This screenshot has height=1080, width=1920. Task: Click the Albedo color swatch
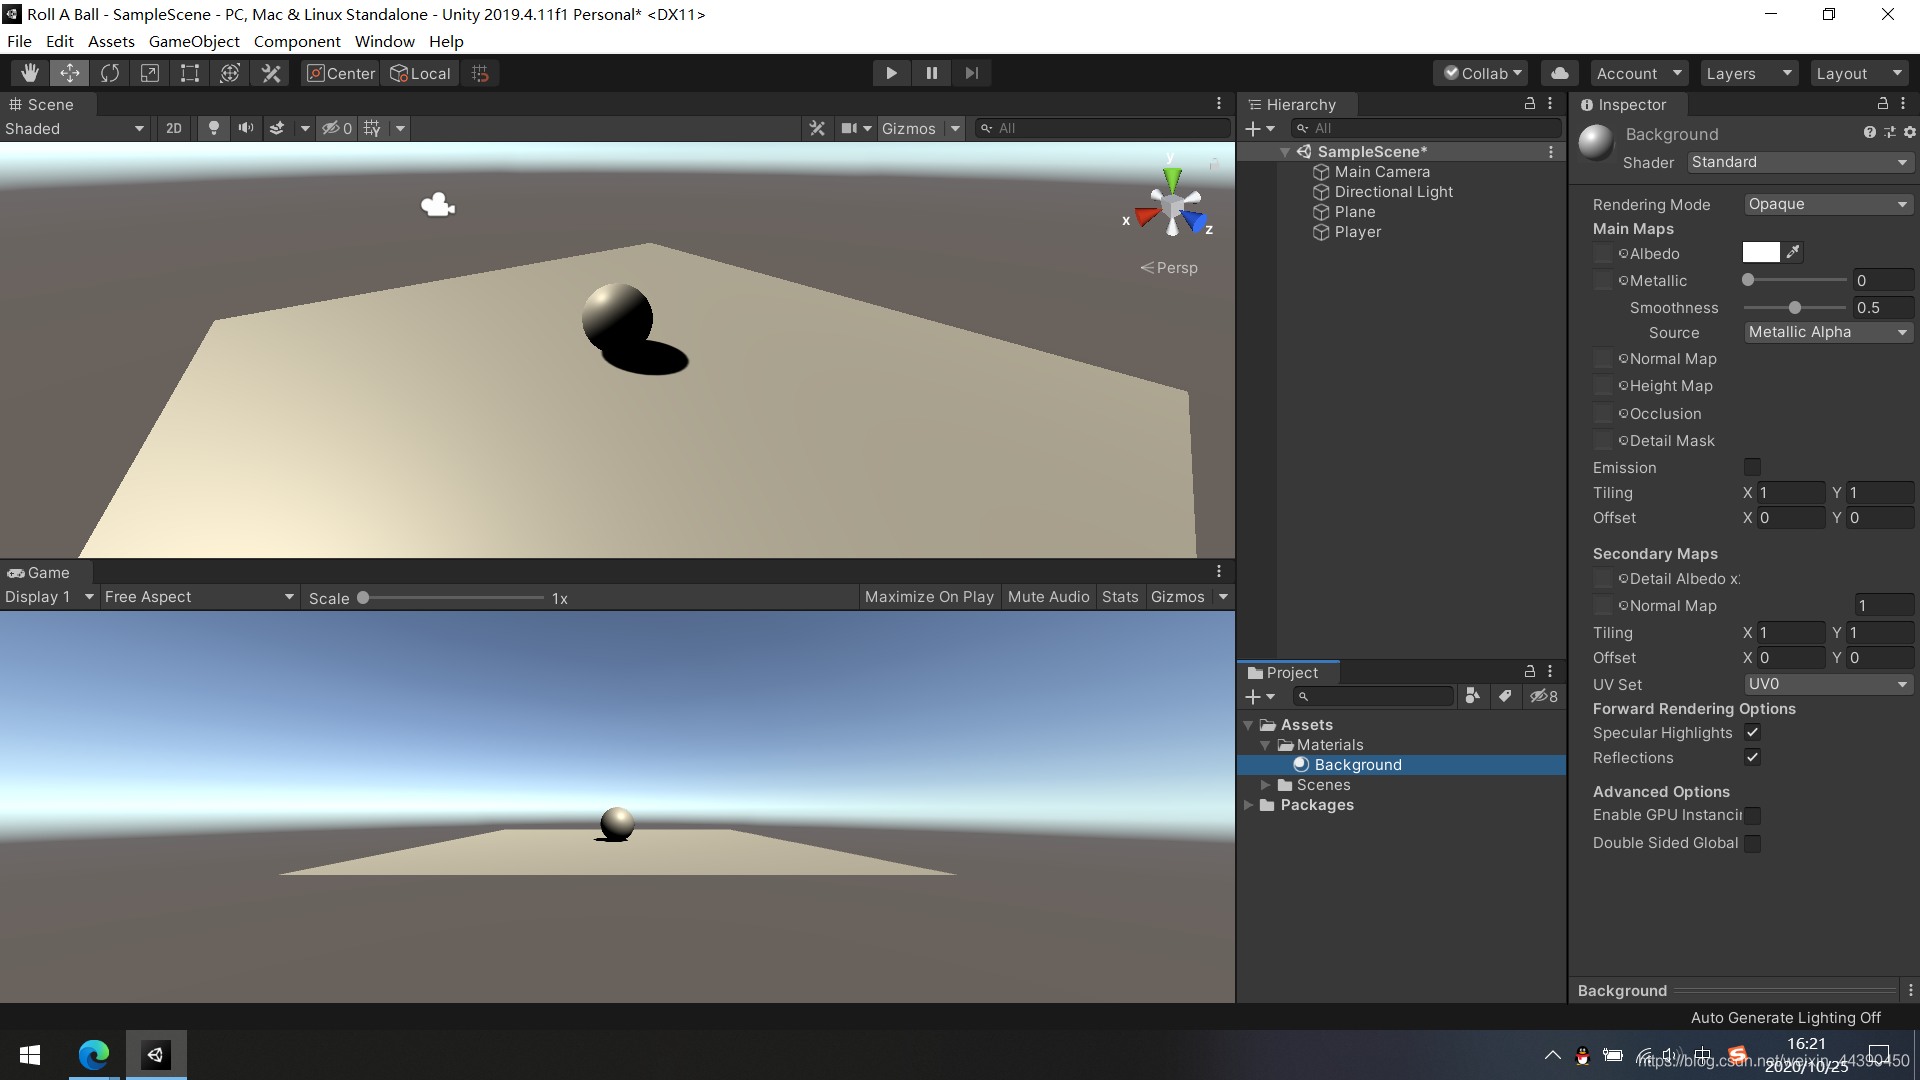[x=1761, y=252]
